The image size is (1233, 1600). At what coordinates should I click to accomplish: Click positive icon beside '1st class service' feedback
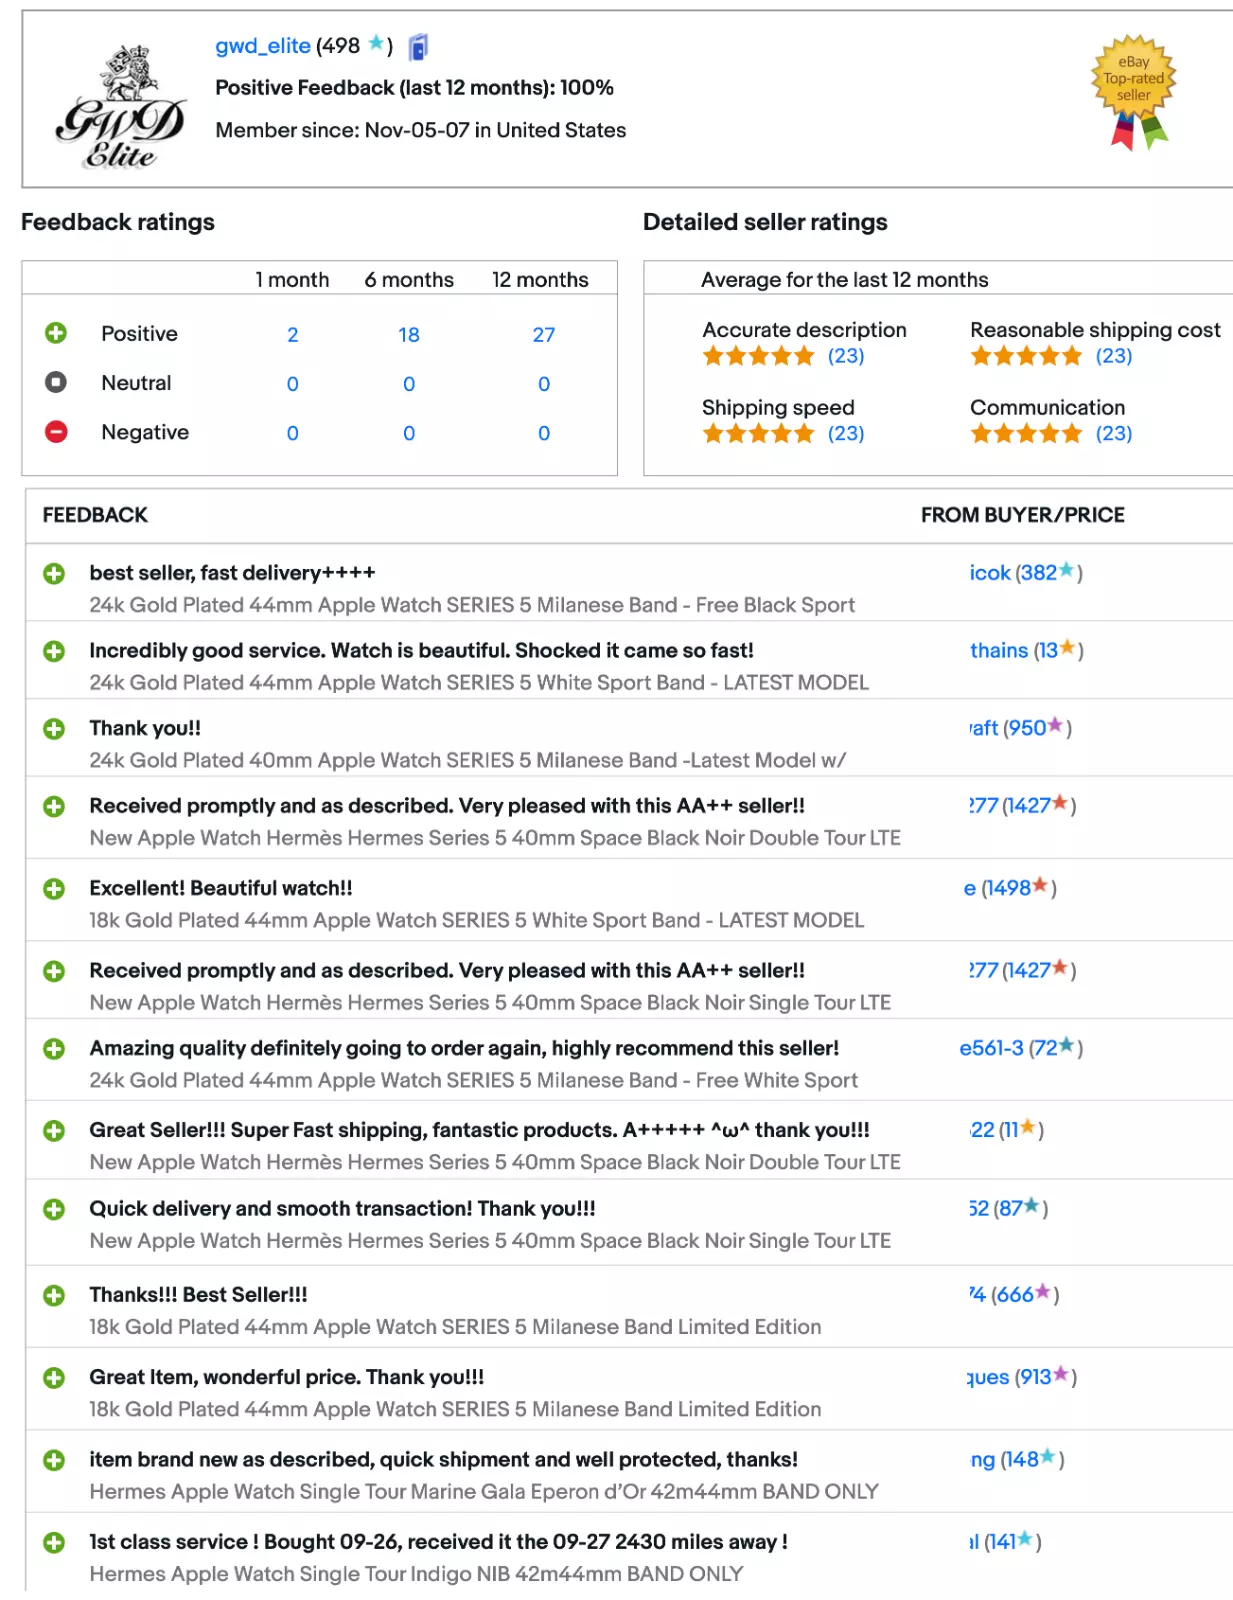coord(54,1542)
